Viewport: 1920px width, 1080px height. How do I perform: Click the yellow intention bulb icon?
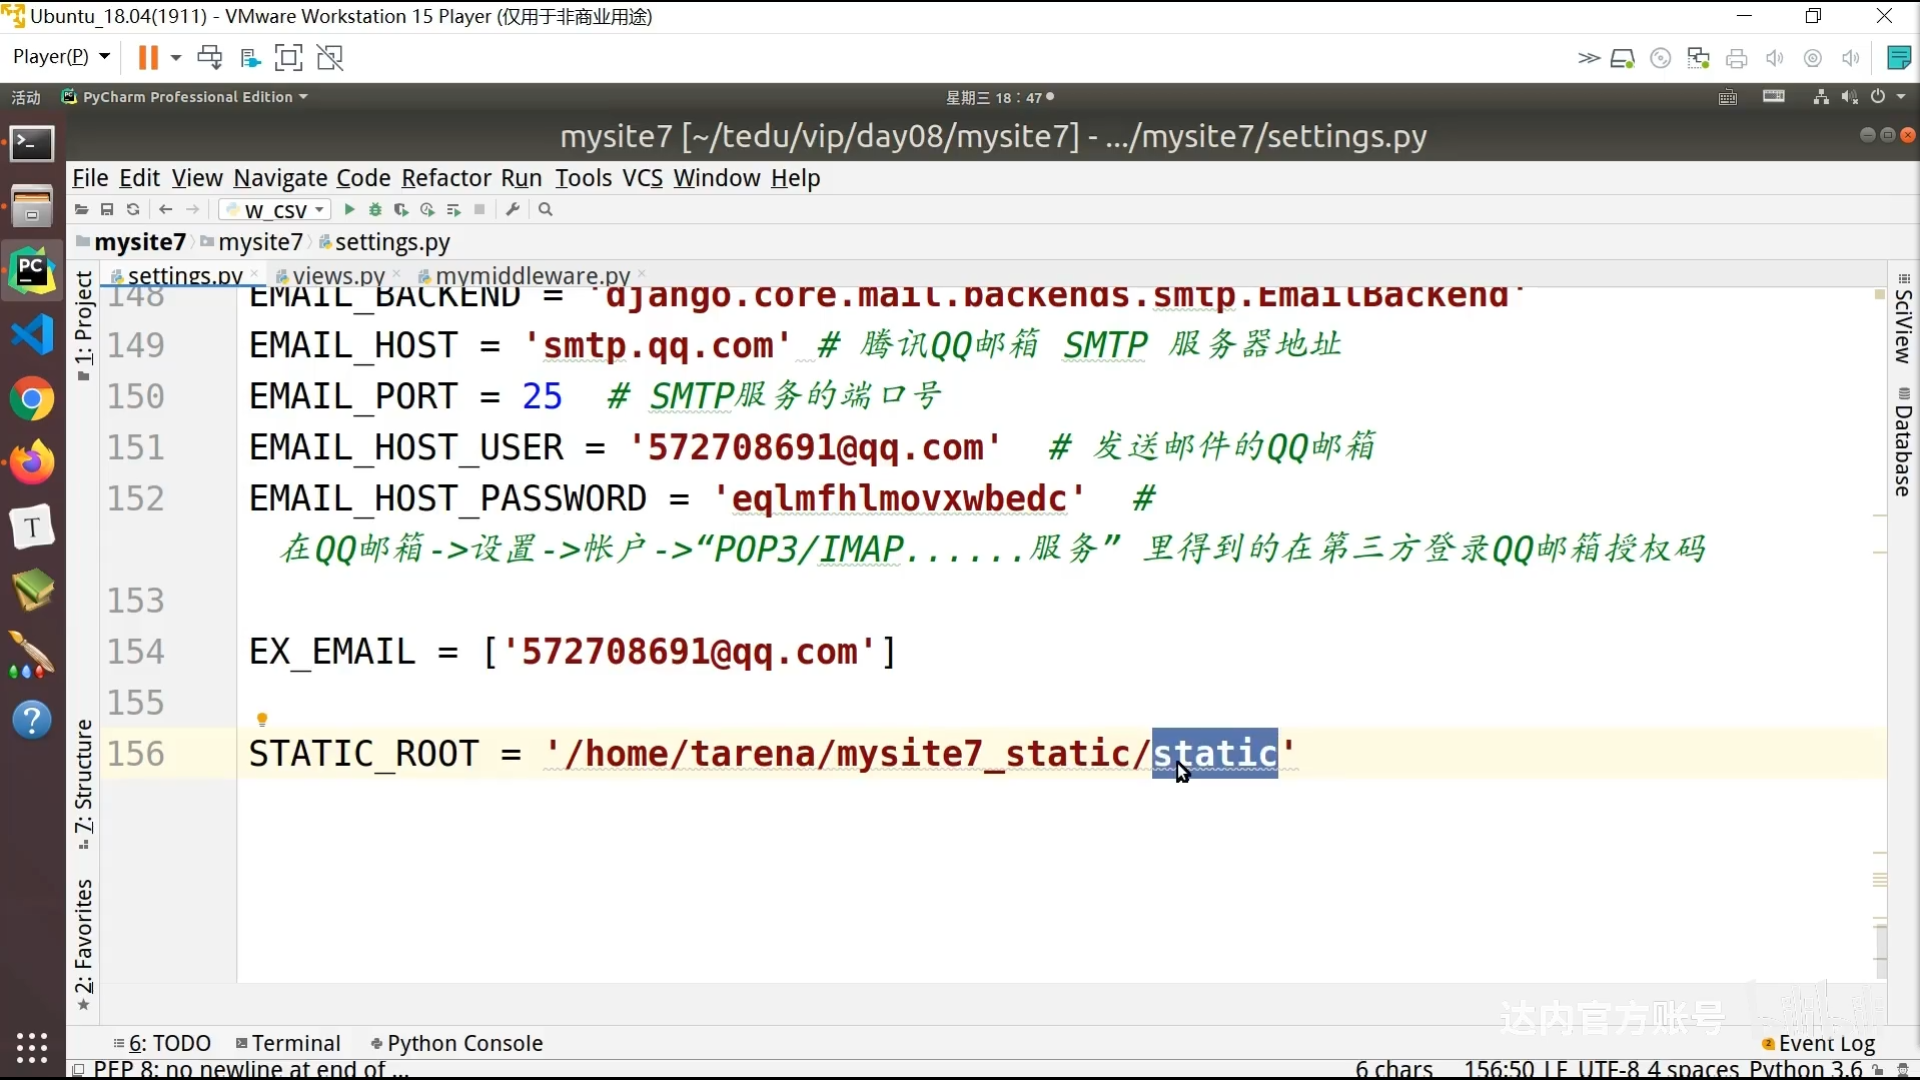(x=262, y=719)
